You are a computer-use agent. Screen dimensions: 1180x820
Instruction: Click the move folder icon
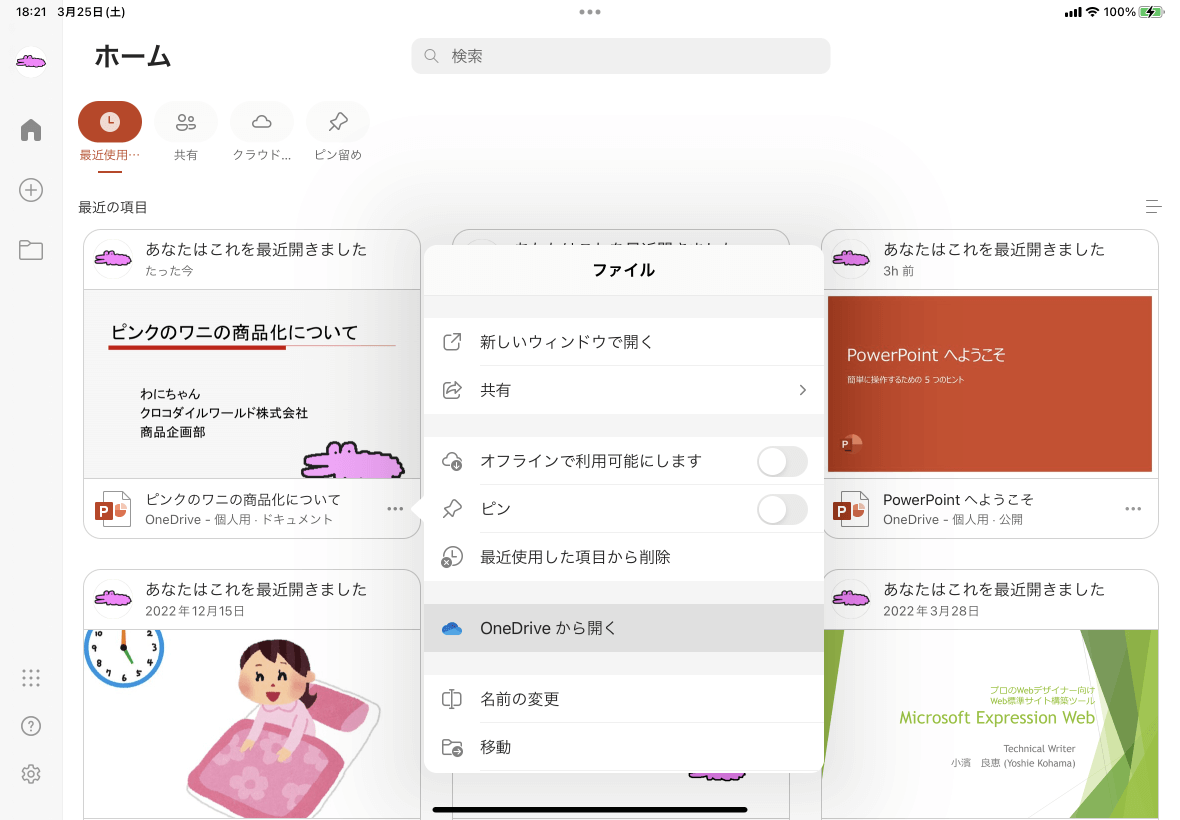[x=452, y=747]
